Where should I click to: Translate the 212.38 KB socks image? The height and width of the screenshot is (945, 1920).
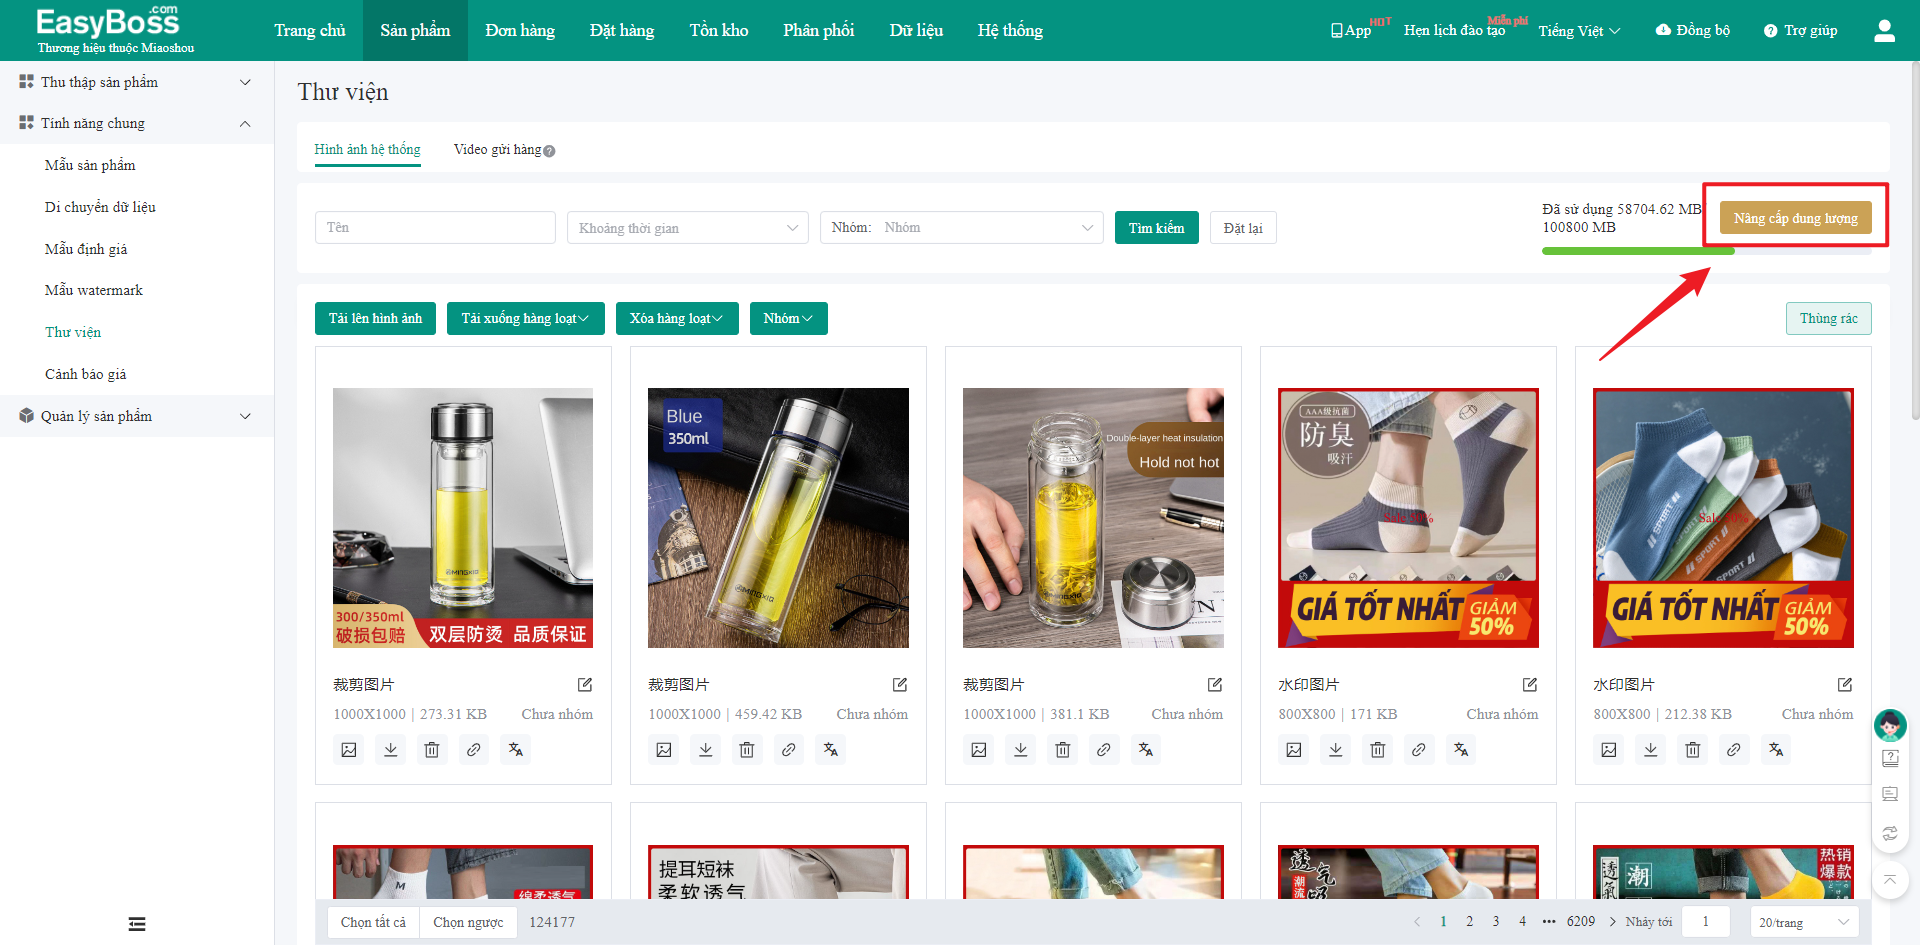point(1776,749)
